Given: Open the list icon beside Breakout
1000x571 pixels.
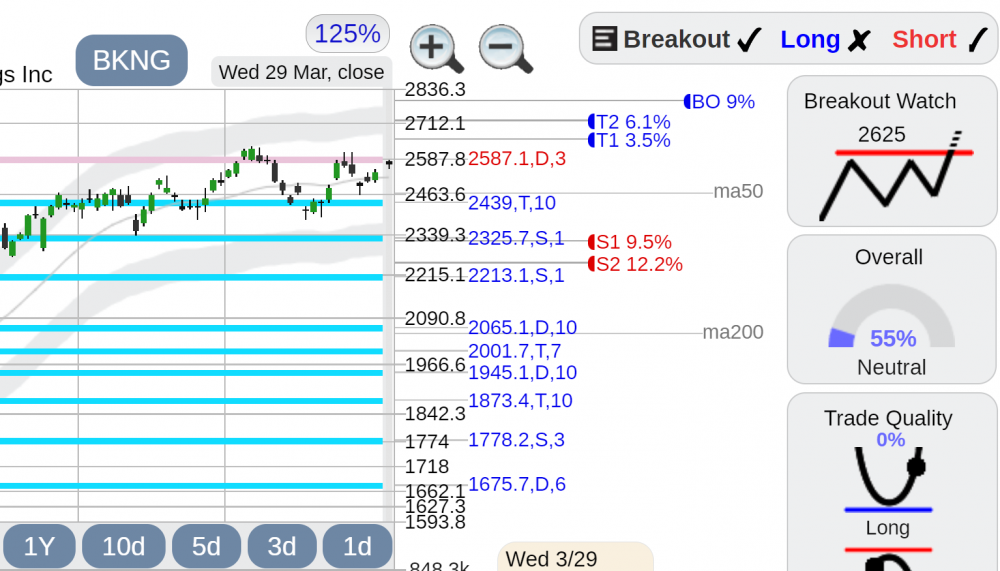Looking at the screenshot, I should click(x=604, y=39).
